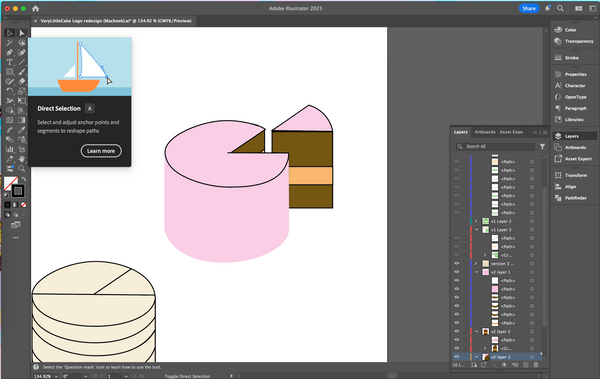
Task: Create new layer in Layers panel
Action: (x=525, y=365)
